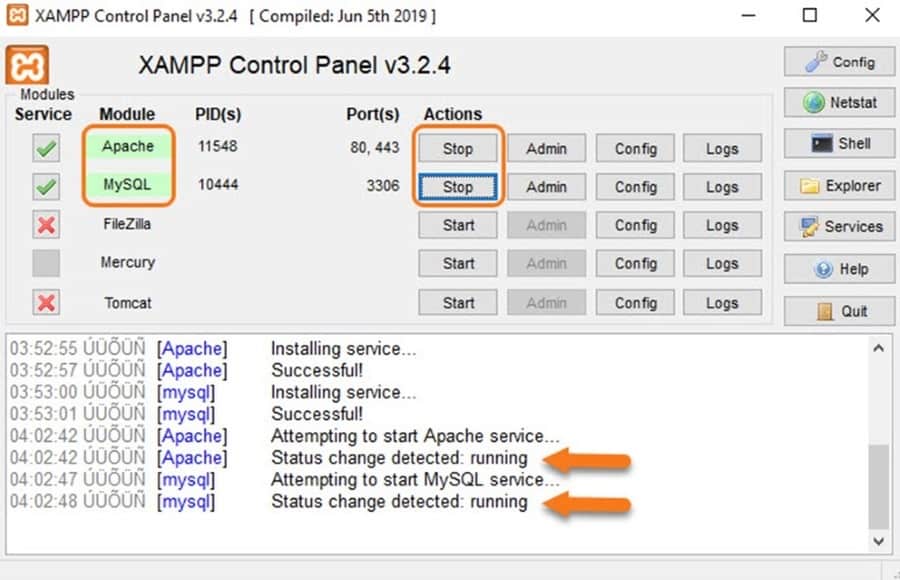Start the FileZilla module
This screenshot has width=900, height=580.
457,225
